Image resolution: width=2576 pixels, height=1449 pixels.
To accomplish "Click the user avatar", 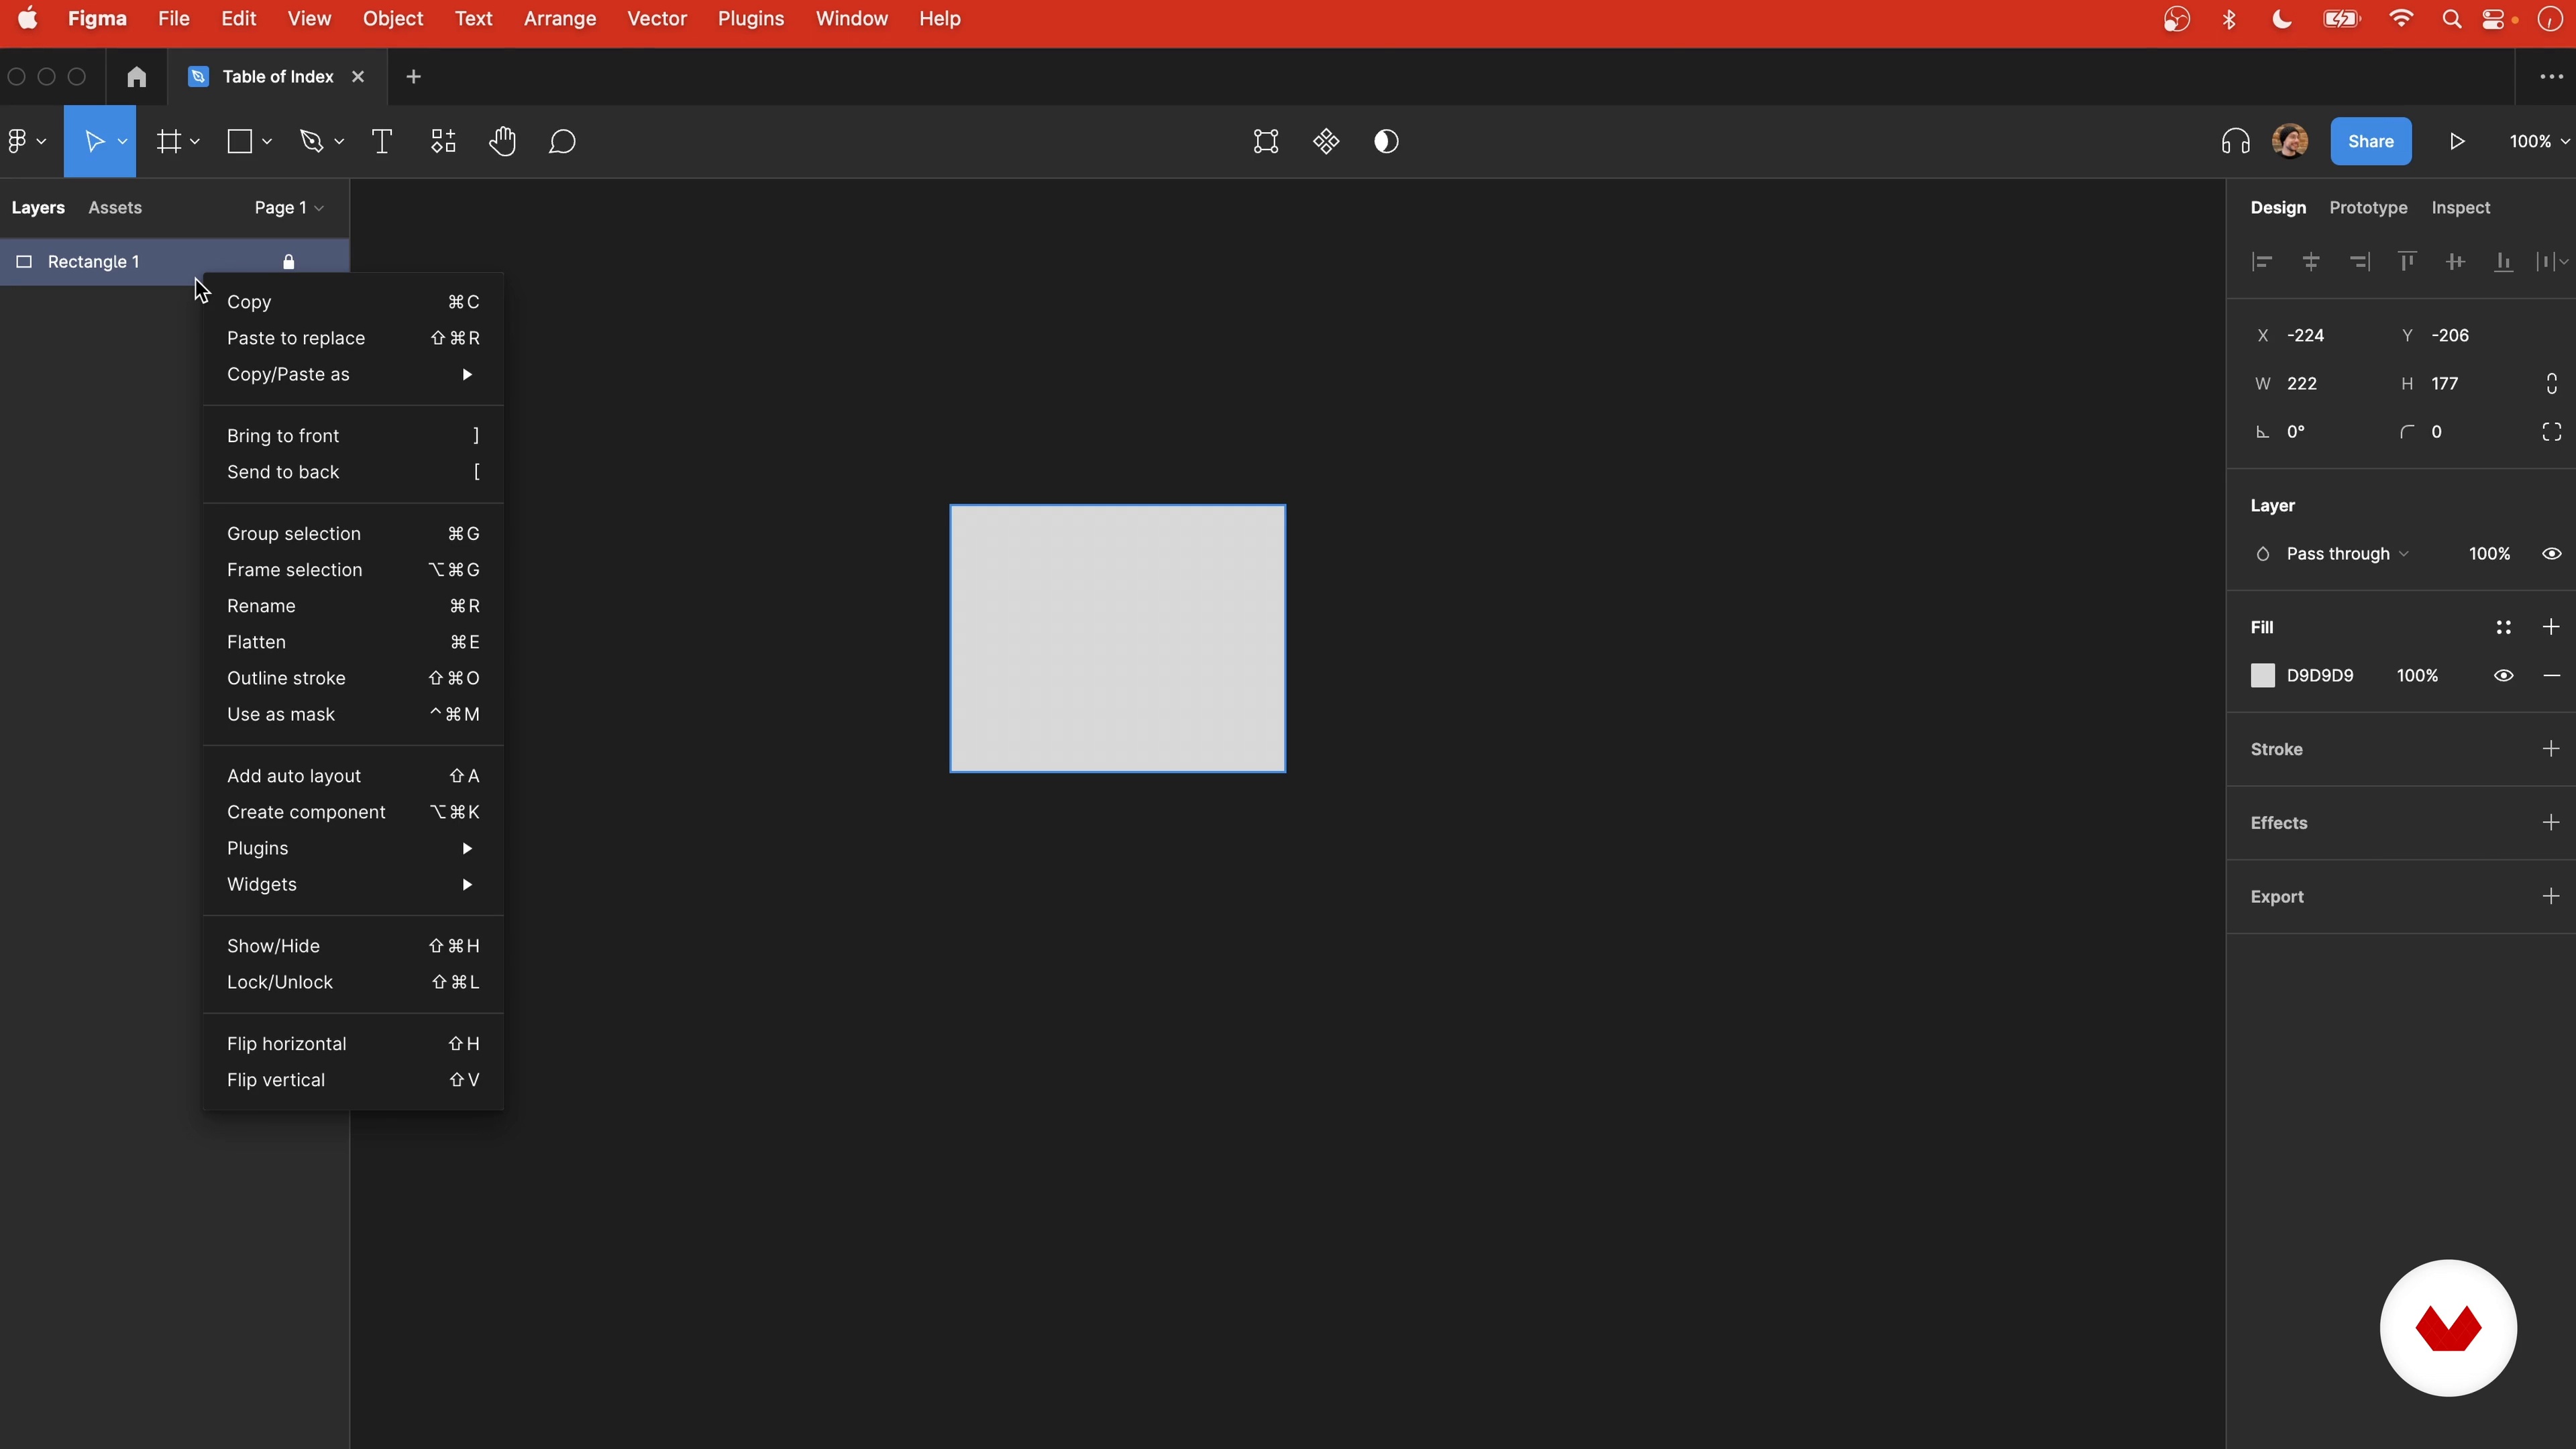I will point(2290,141).
